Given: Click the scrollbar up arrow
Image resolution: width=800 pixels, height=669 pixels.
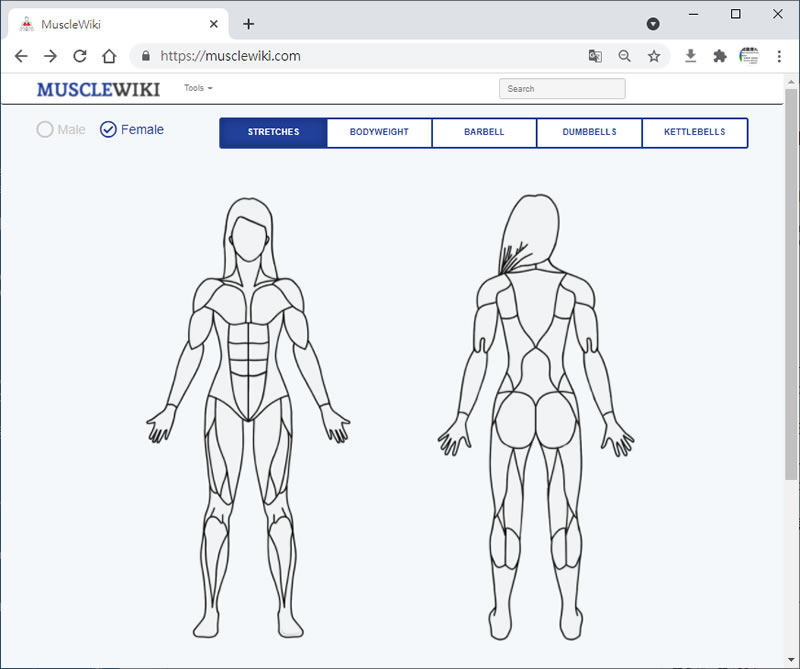Looking at the screenshot, I should (x=791, y=82).
